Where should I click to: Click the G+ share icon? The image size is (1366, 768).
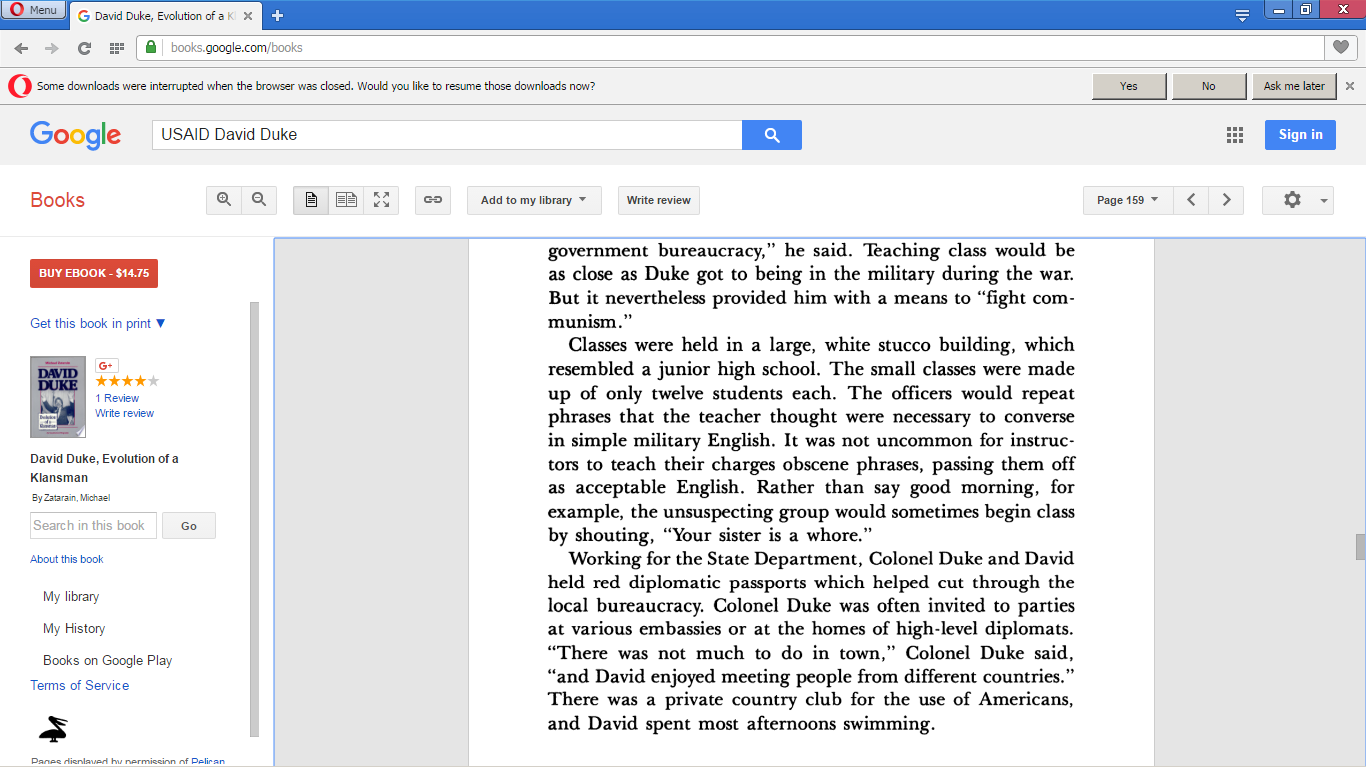click(107, 365)
